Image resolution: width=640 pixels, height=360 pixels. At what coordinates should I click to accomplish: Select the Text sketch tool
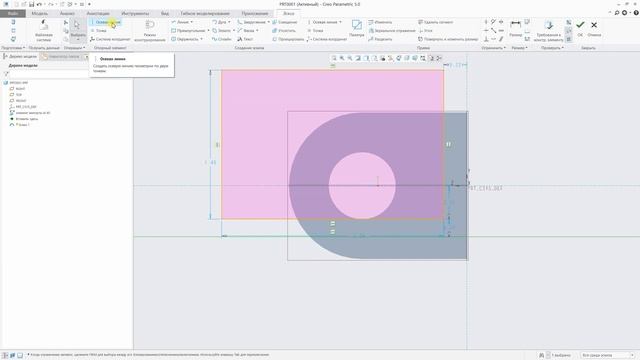tap(245, 39)
